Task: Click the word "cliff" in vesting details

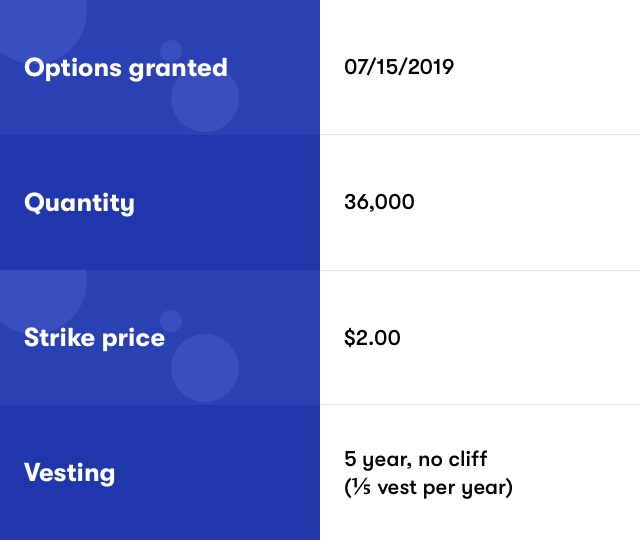Action: pyautogui.click(x=468, y=458)
